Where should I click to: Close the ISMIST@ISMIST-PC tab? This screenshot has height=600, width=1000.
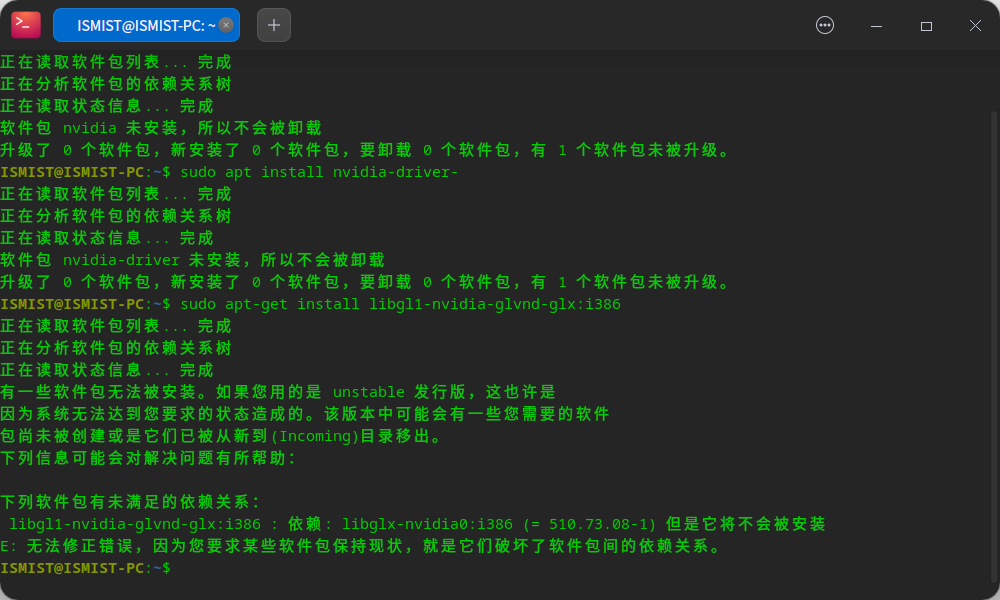pyautogui.click(x=227, y=24)
